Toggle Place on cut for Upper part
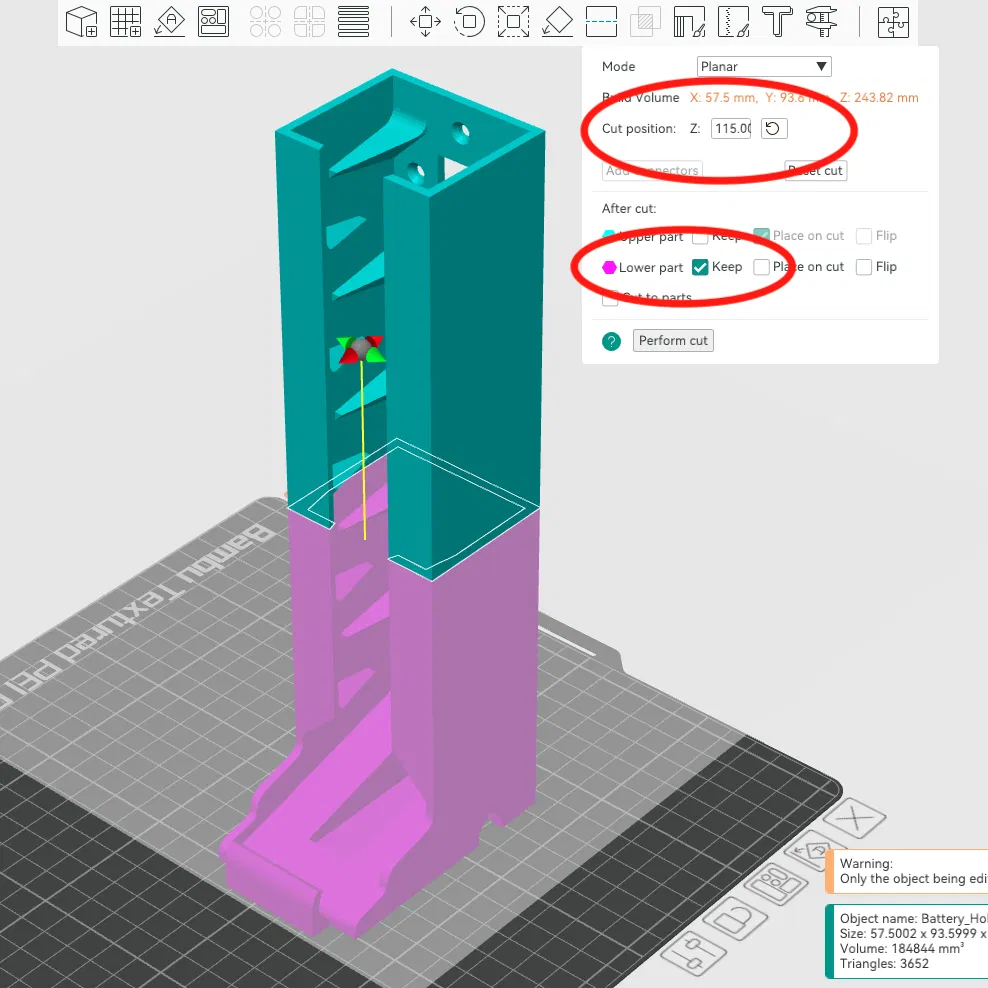988x988 pixels. pyautogui.click(x=762, y=236)
